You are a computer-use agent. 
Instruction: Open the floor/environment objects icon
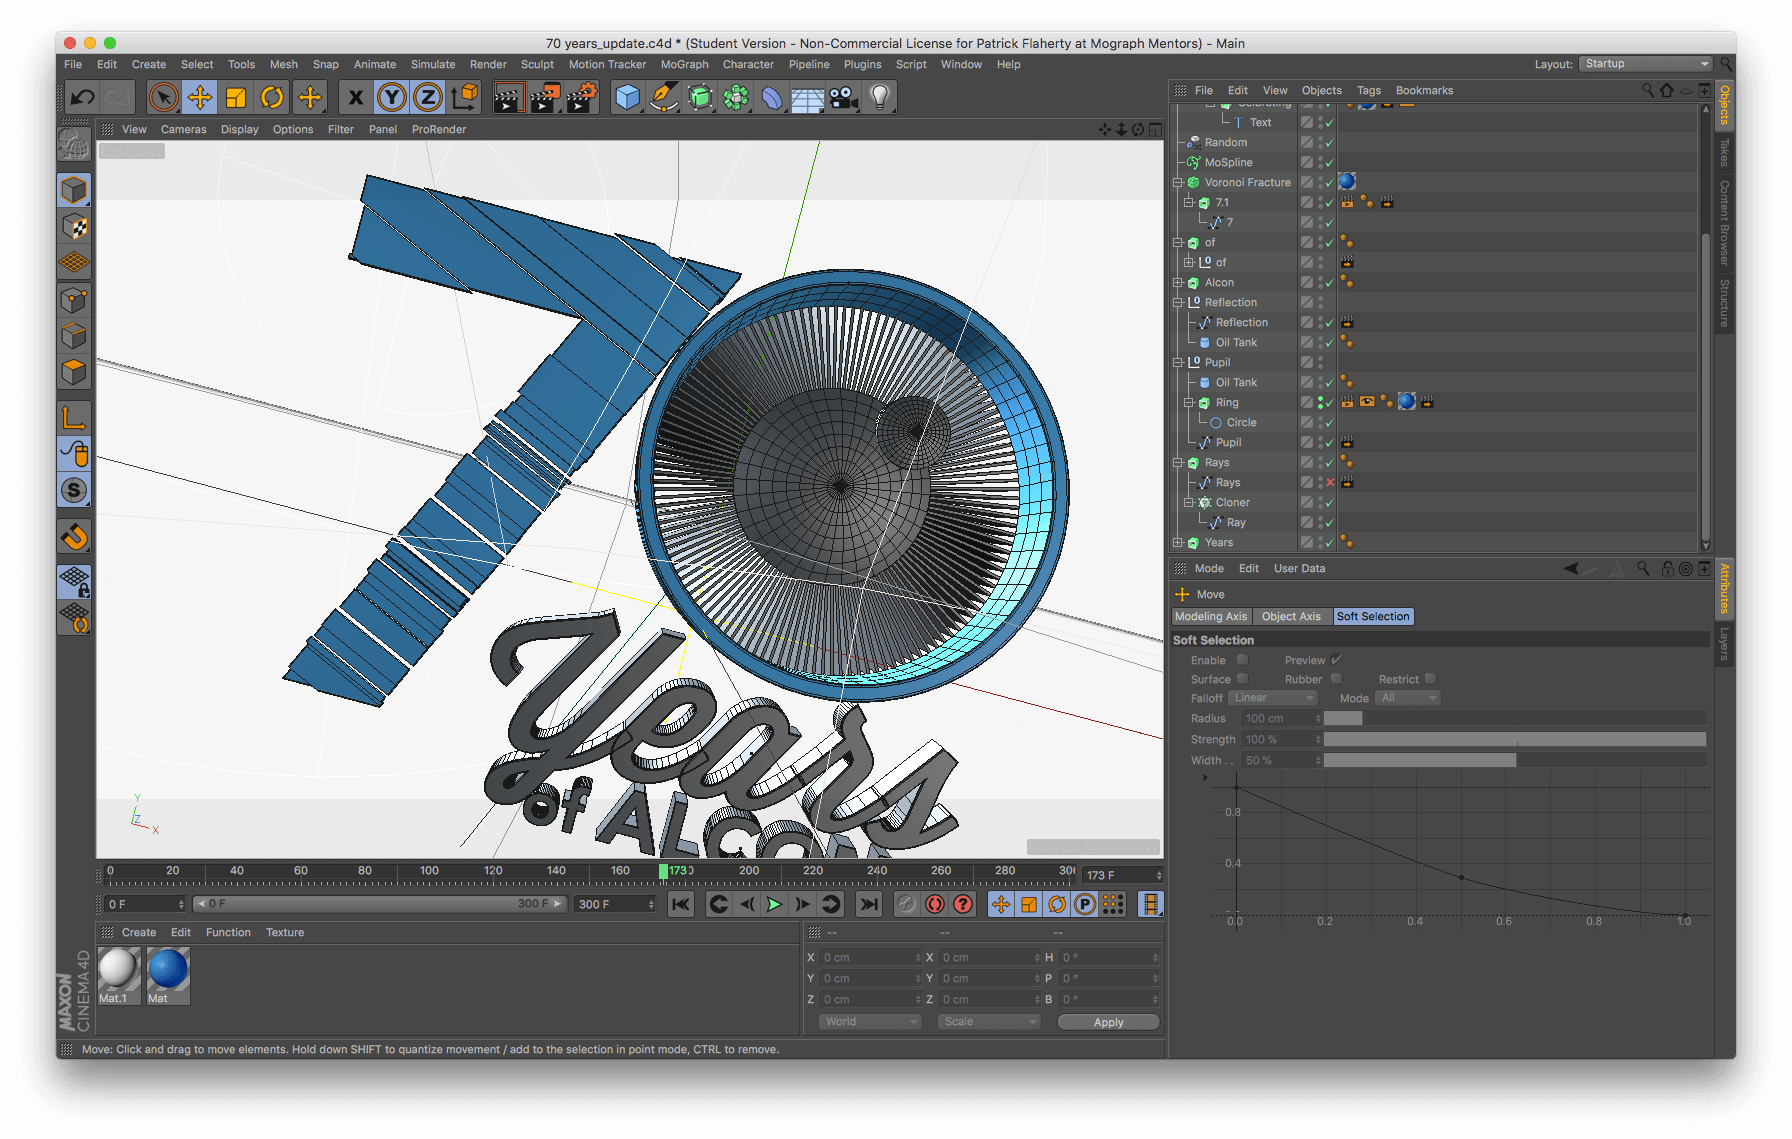click(x=808, y=97)
